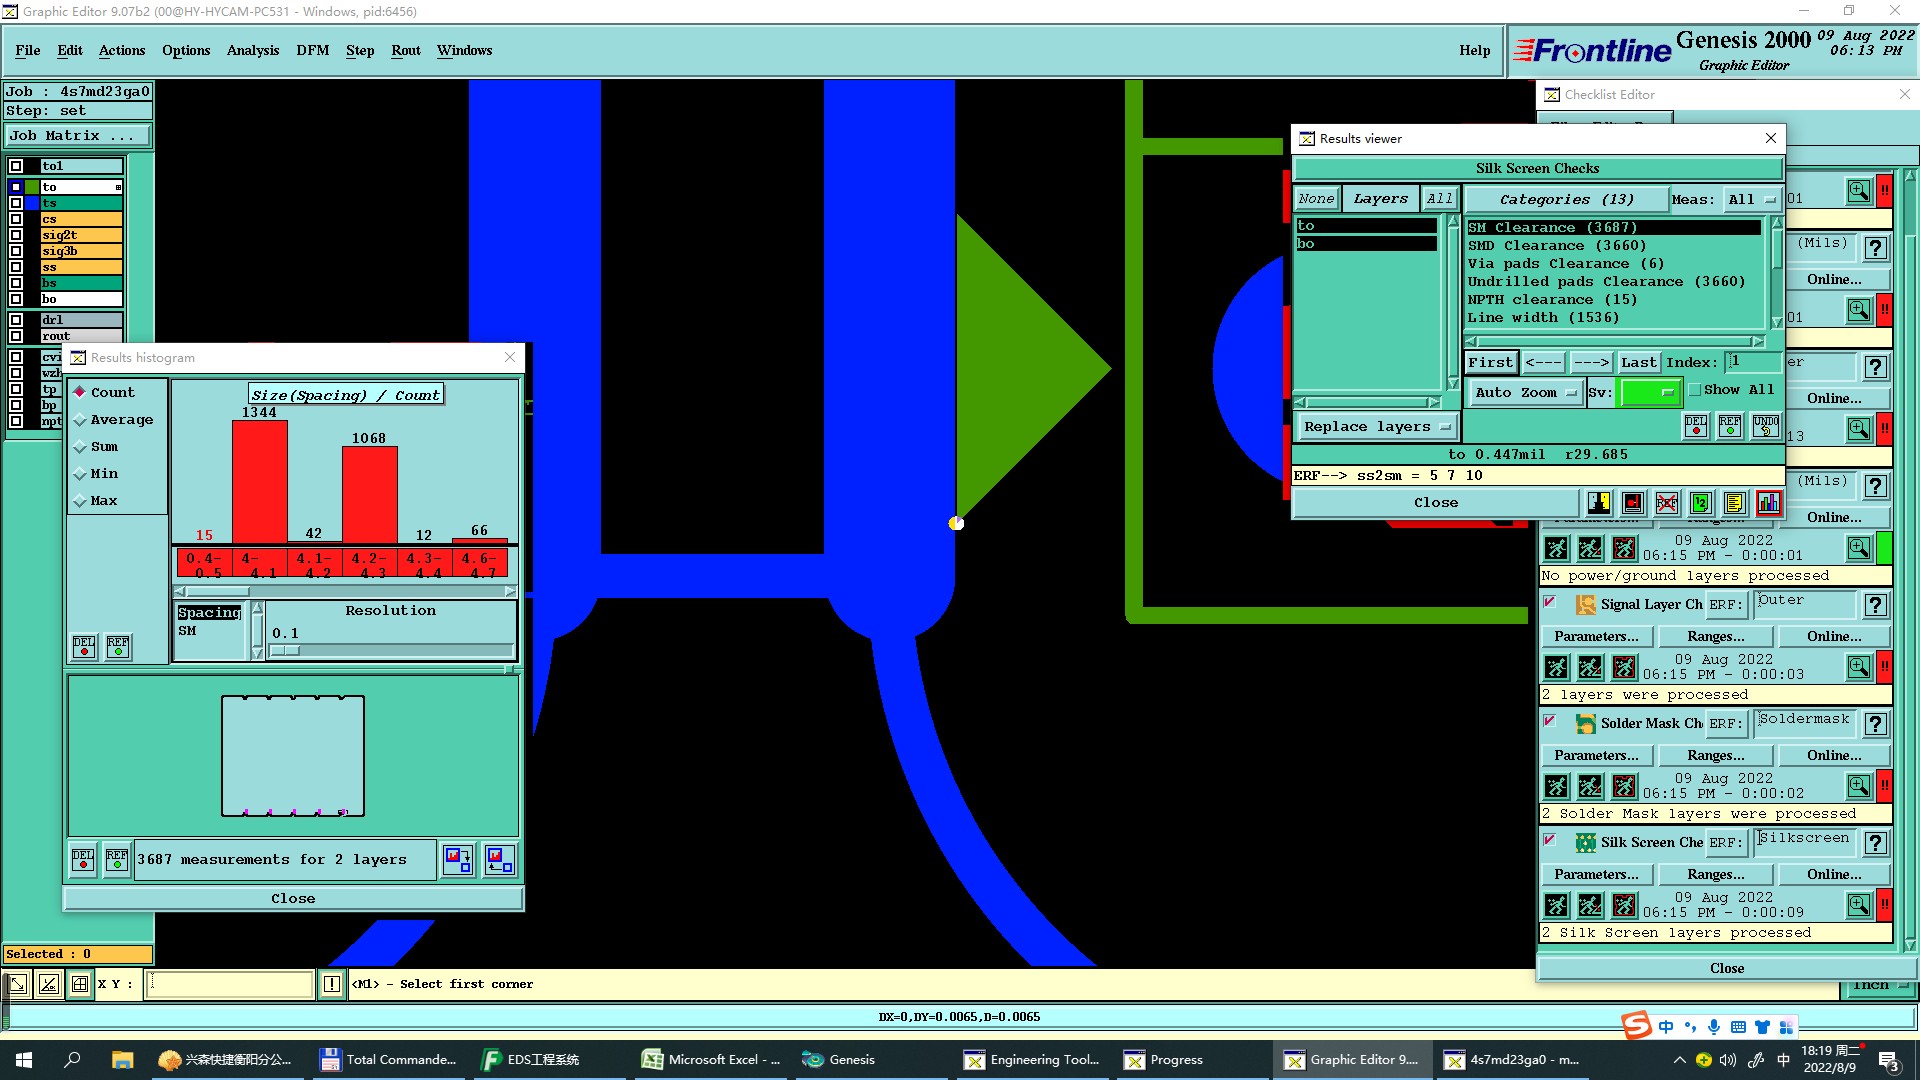Select SMD Clearance (3660) category
Image resolution: width=1920 pixels, height=1080 pixels.
point(1556,246)
